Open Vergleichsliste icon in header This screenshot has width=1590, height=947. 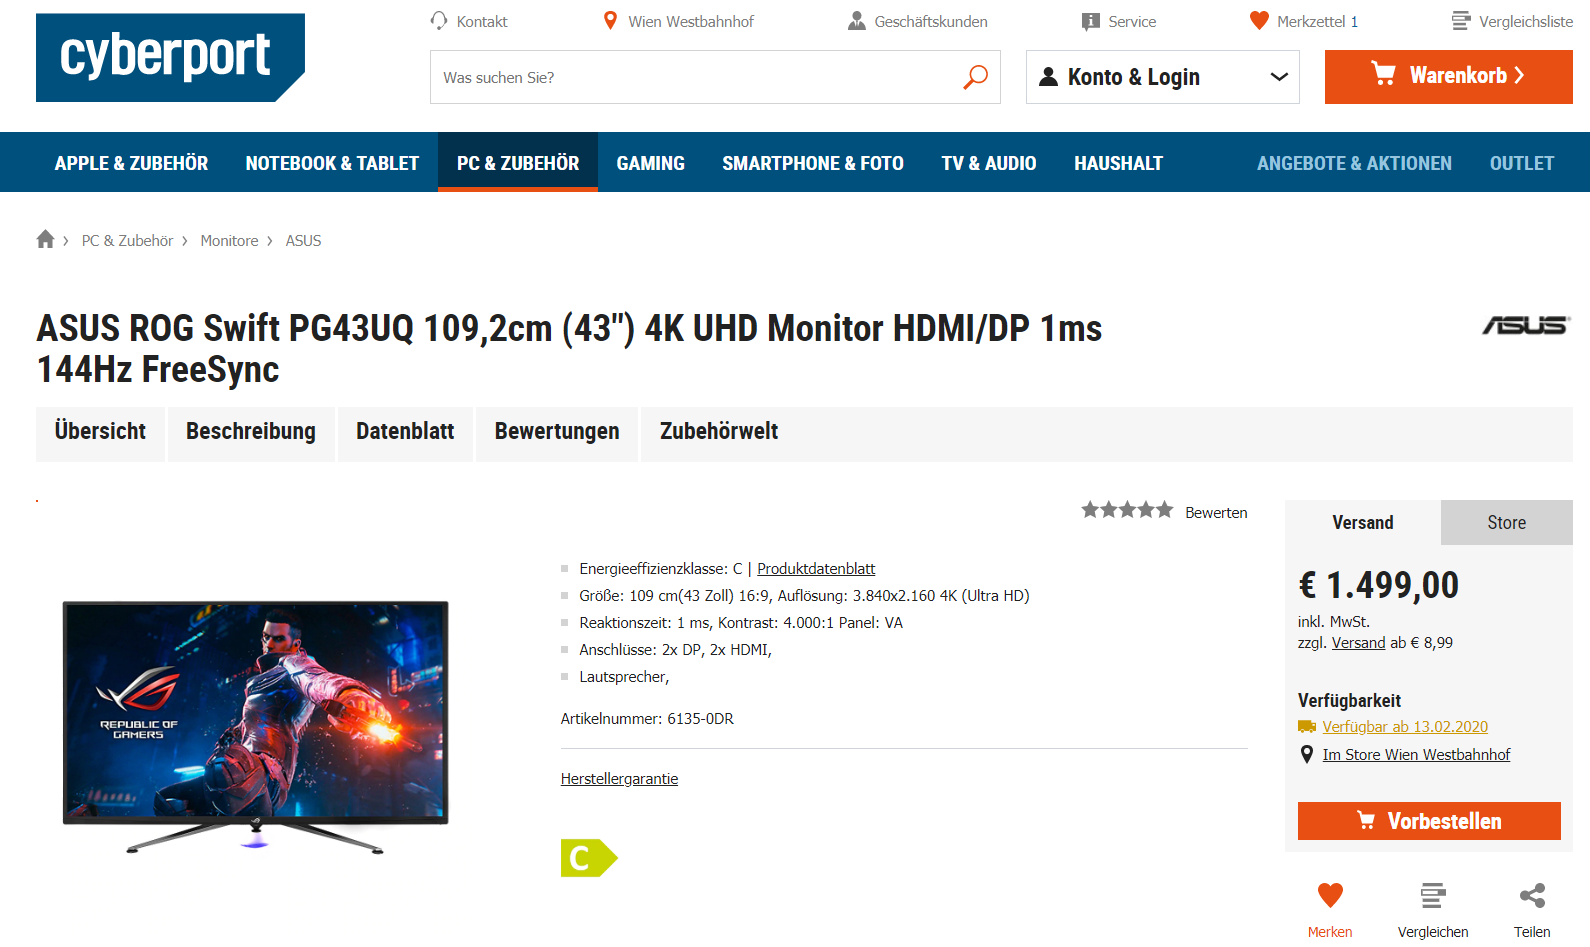pos(1461,20)
